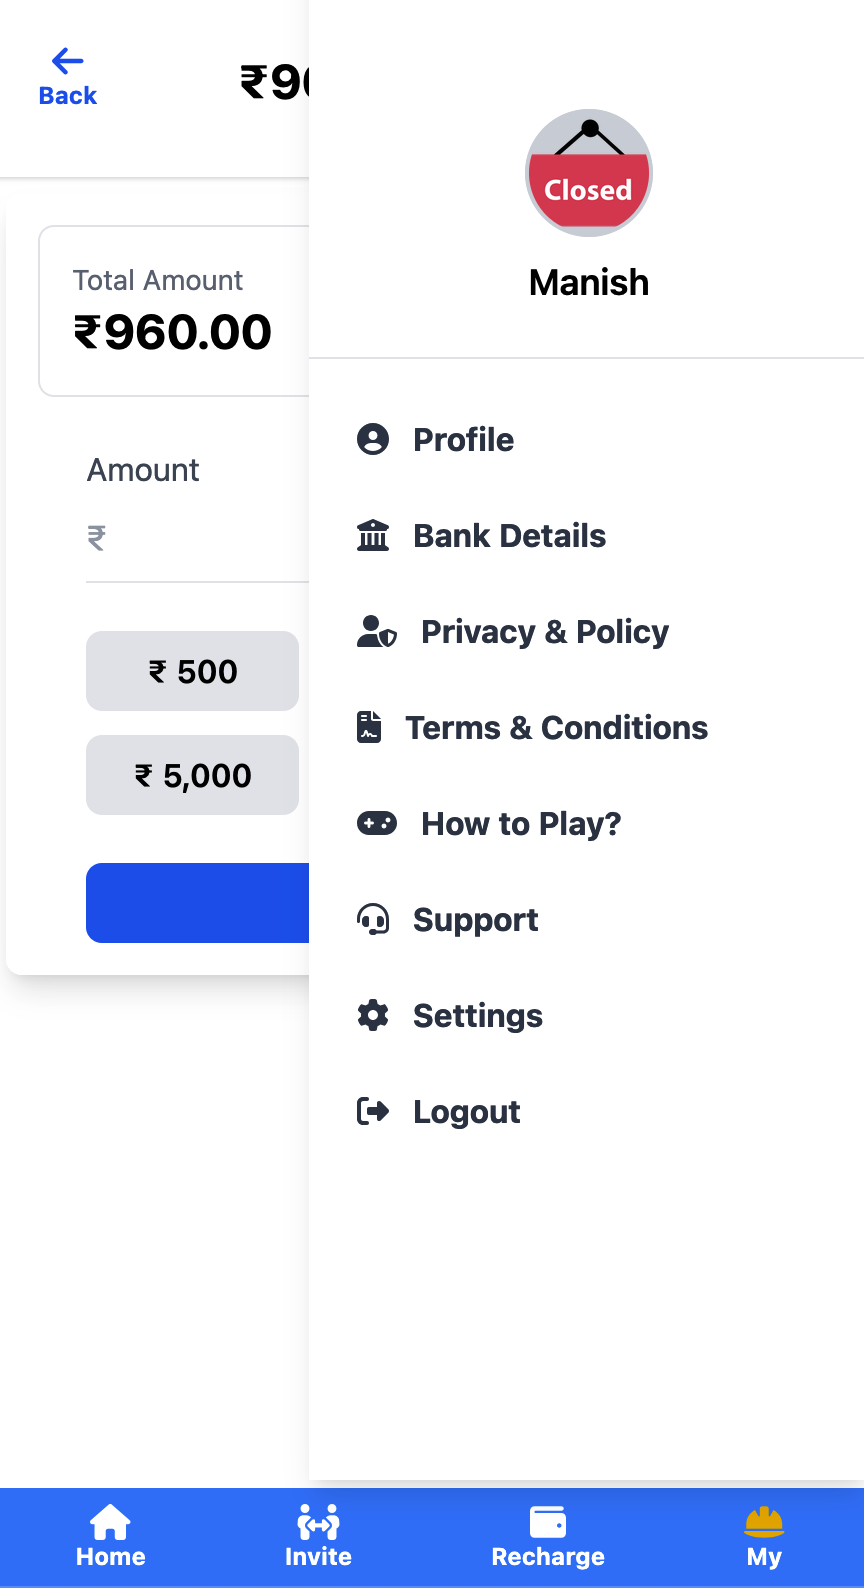This screenshot has width=864, height=1588.
Task: Click the Closed profile avatar image
Action: coord(589,173)
